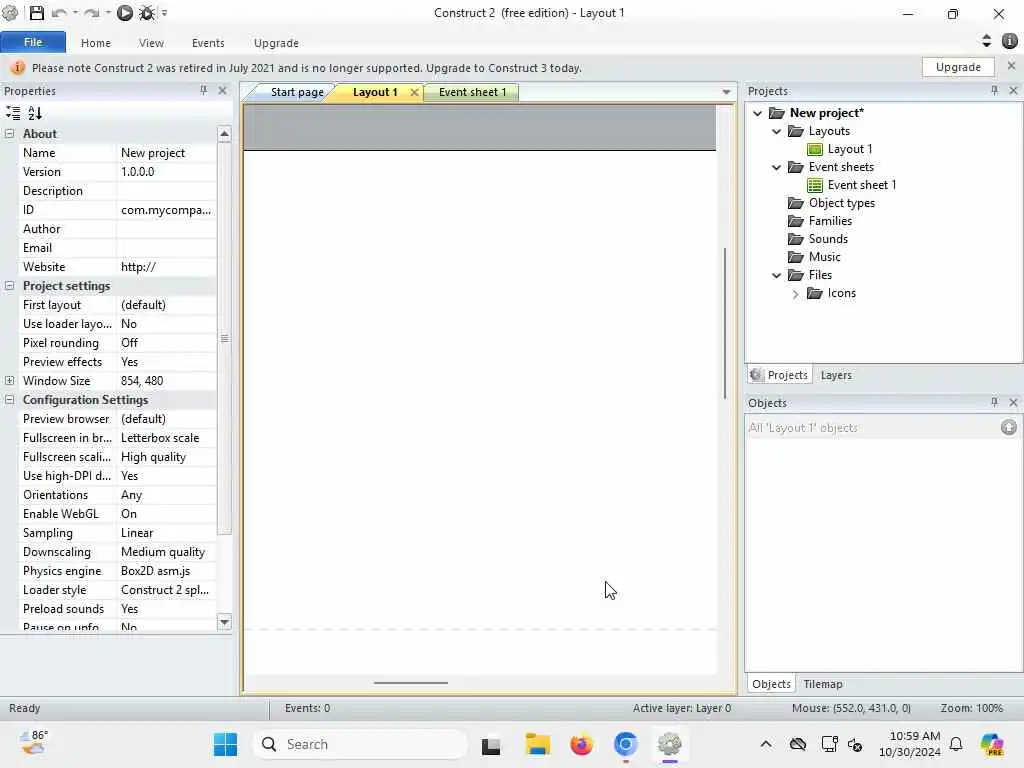The height and width of the screenshot is (768, 1024).
Task: Redo action using the title toolbar arrow
Action: click(91, 13)
